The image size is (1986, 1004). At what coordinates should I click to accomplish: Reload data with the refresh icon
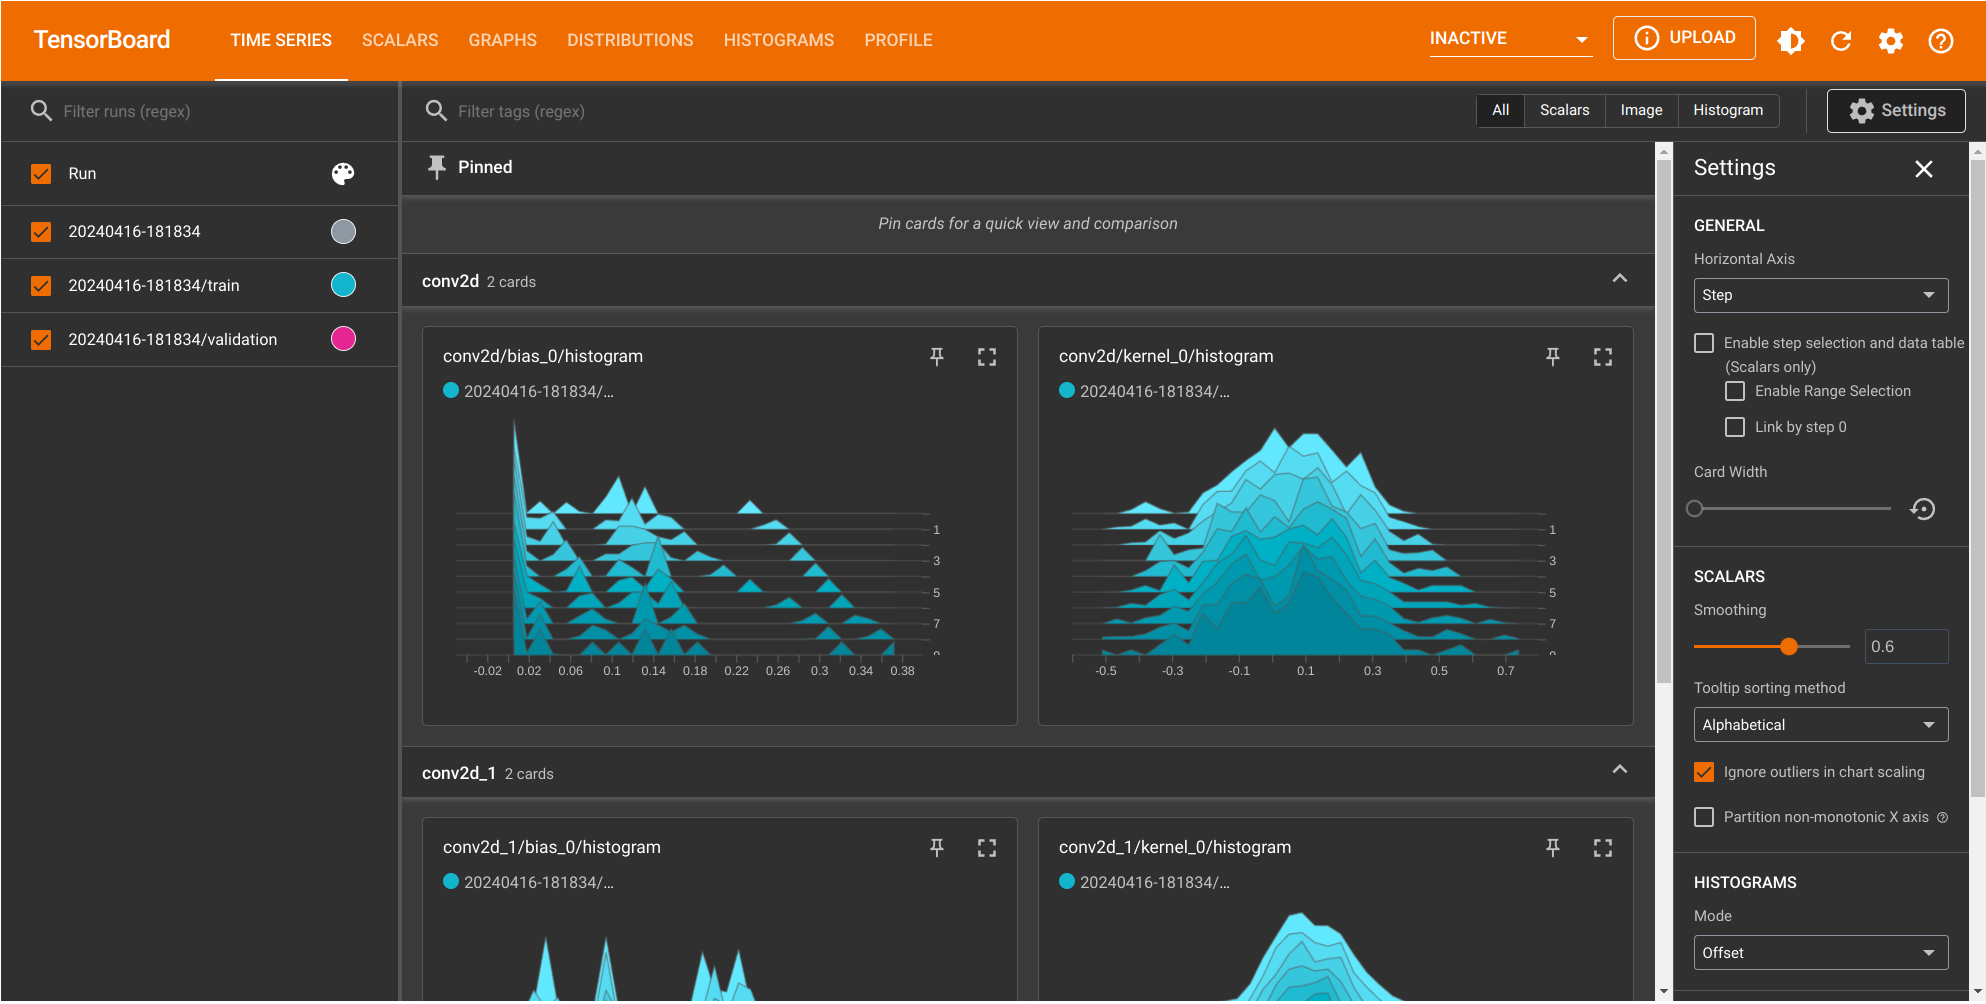(x=1841, y=40)
